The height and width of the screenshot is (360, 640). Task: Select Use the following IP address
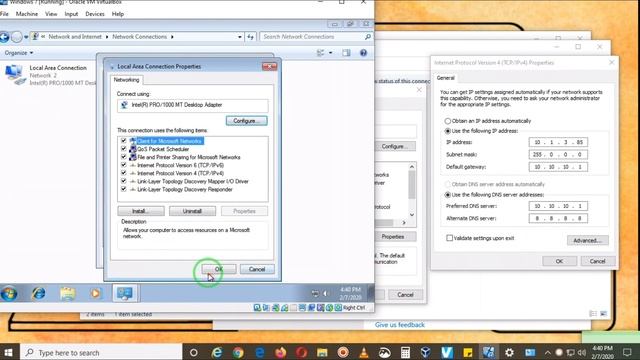[448, 131]
